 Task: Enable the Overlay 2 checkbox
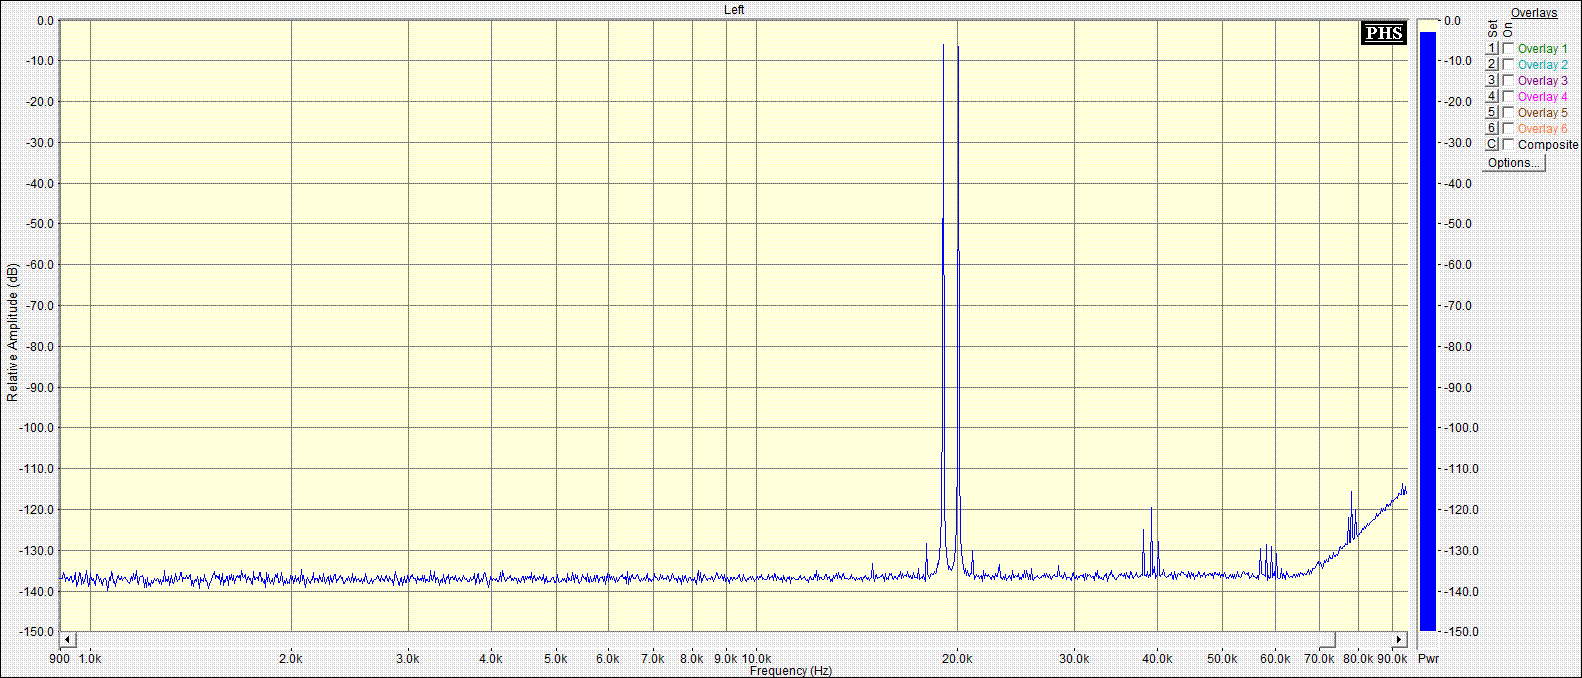click(1508, 64)
